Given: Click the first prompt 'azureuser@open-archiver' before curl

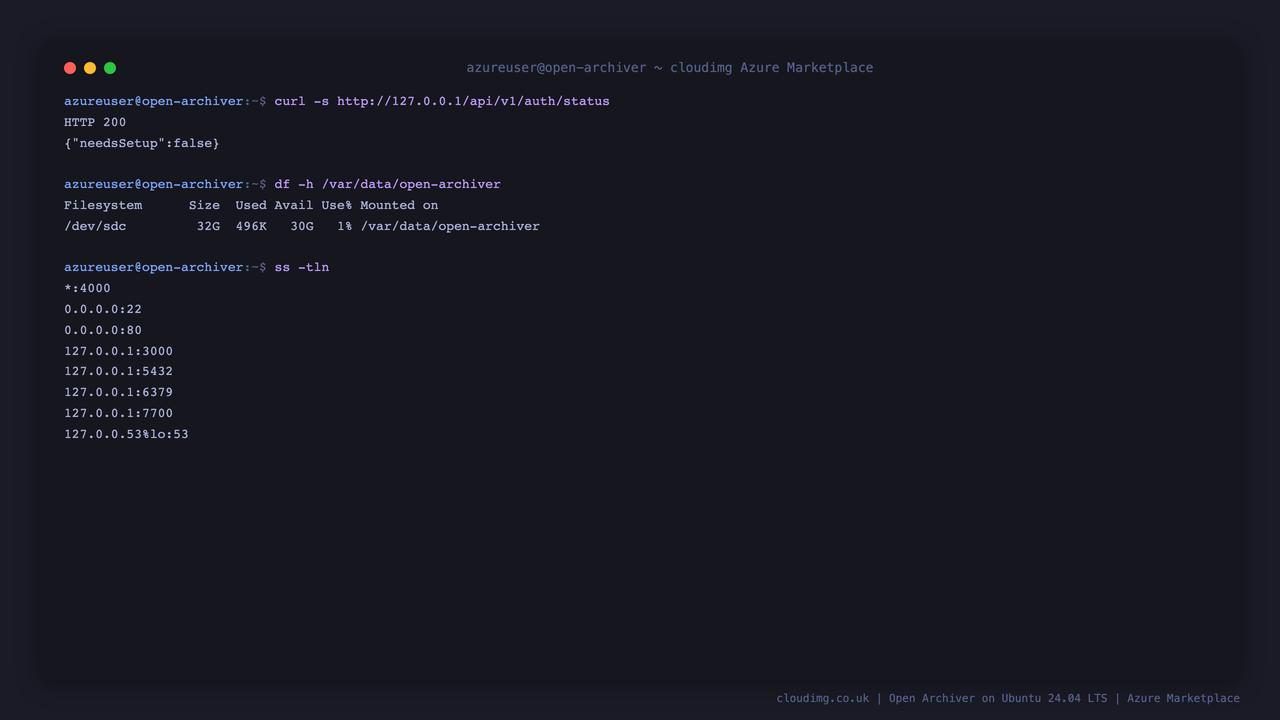Looking at the screenshot, I should click(154, 101).
